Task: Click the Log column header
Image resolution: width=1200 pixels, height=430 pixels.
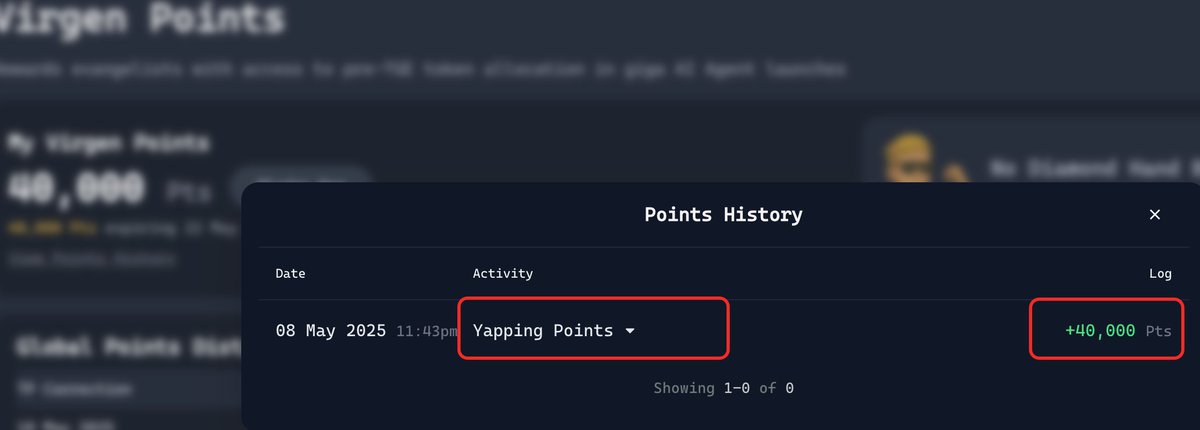Action: (1160, 273)
